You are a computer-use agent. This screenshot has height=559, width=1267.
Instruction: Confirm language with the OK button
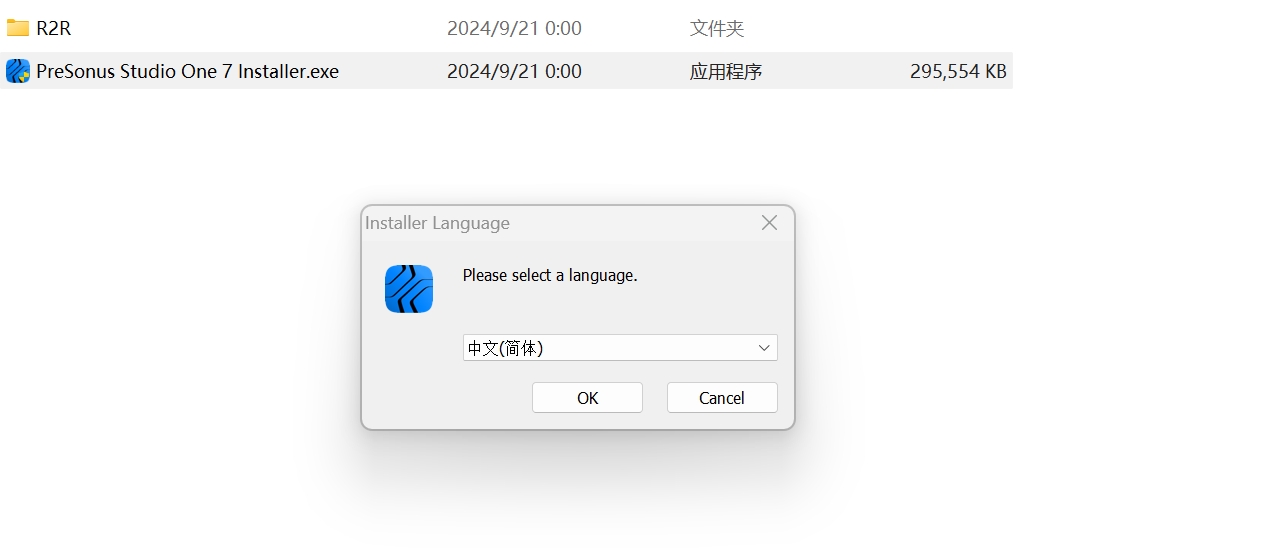[x=587, y=398]
